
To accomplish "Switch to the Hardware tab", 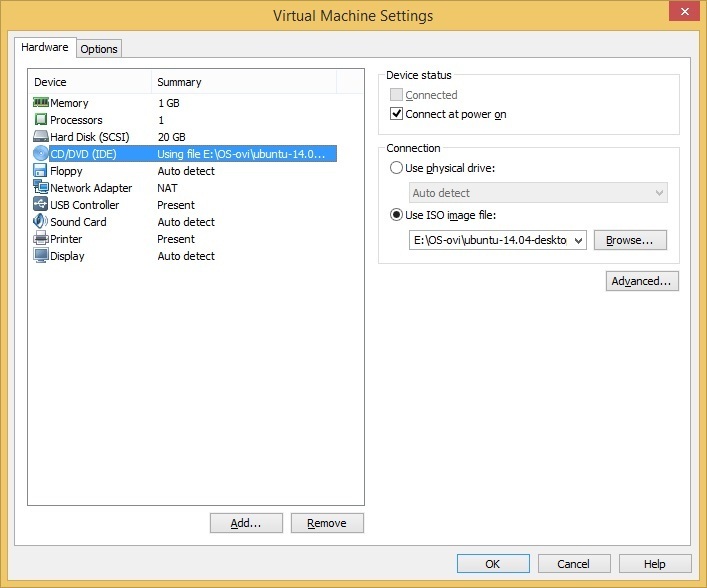I will point(45,47).
